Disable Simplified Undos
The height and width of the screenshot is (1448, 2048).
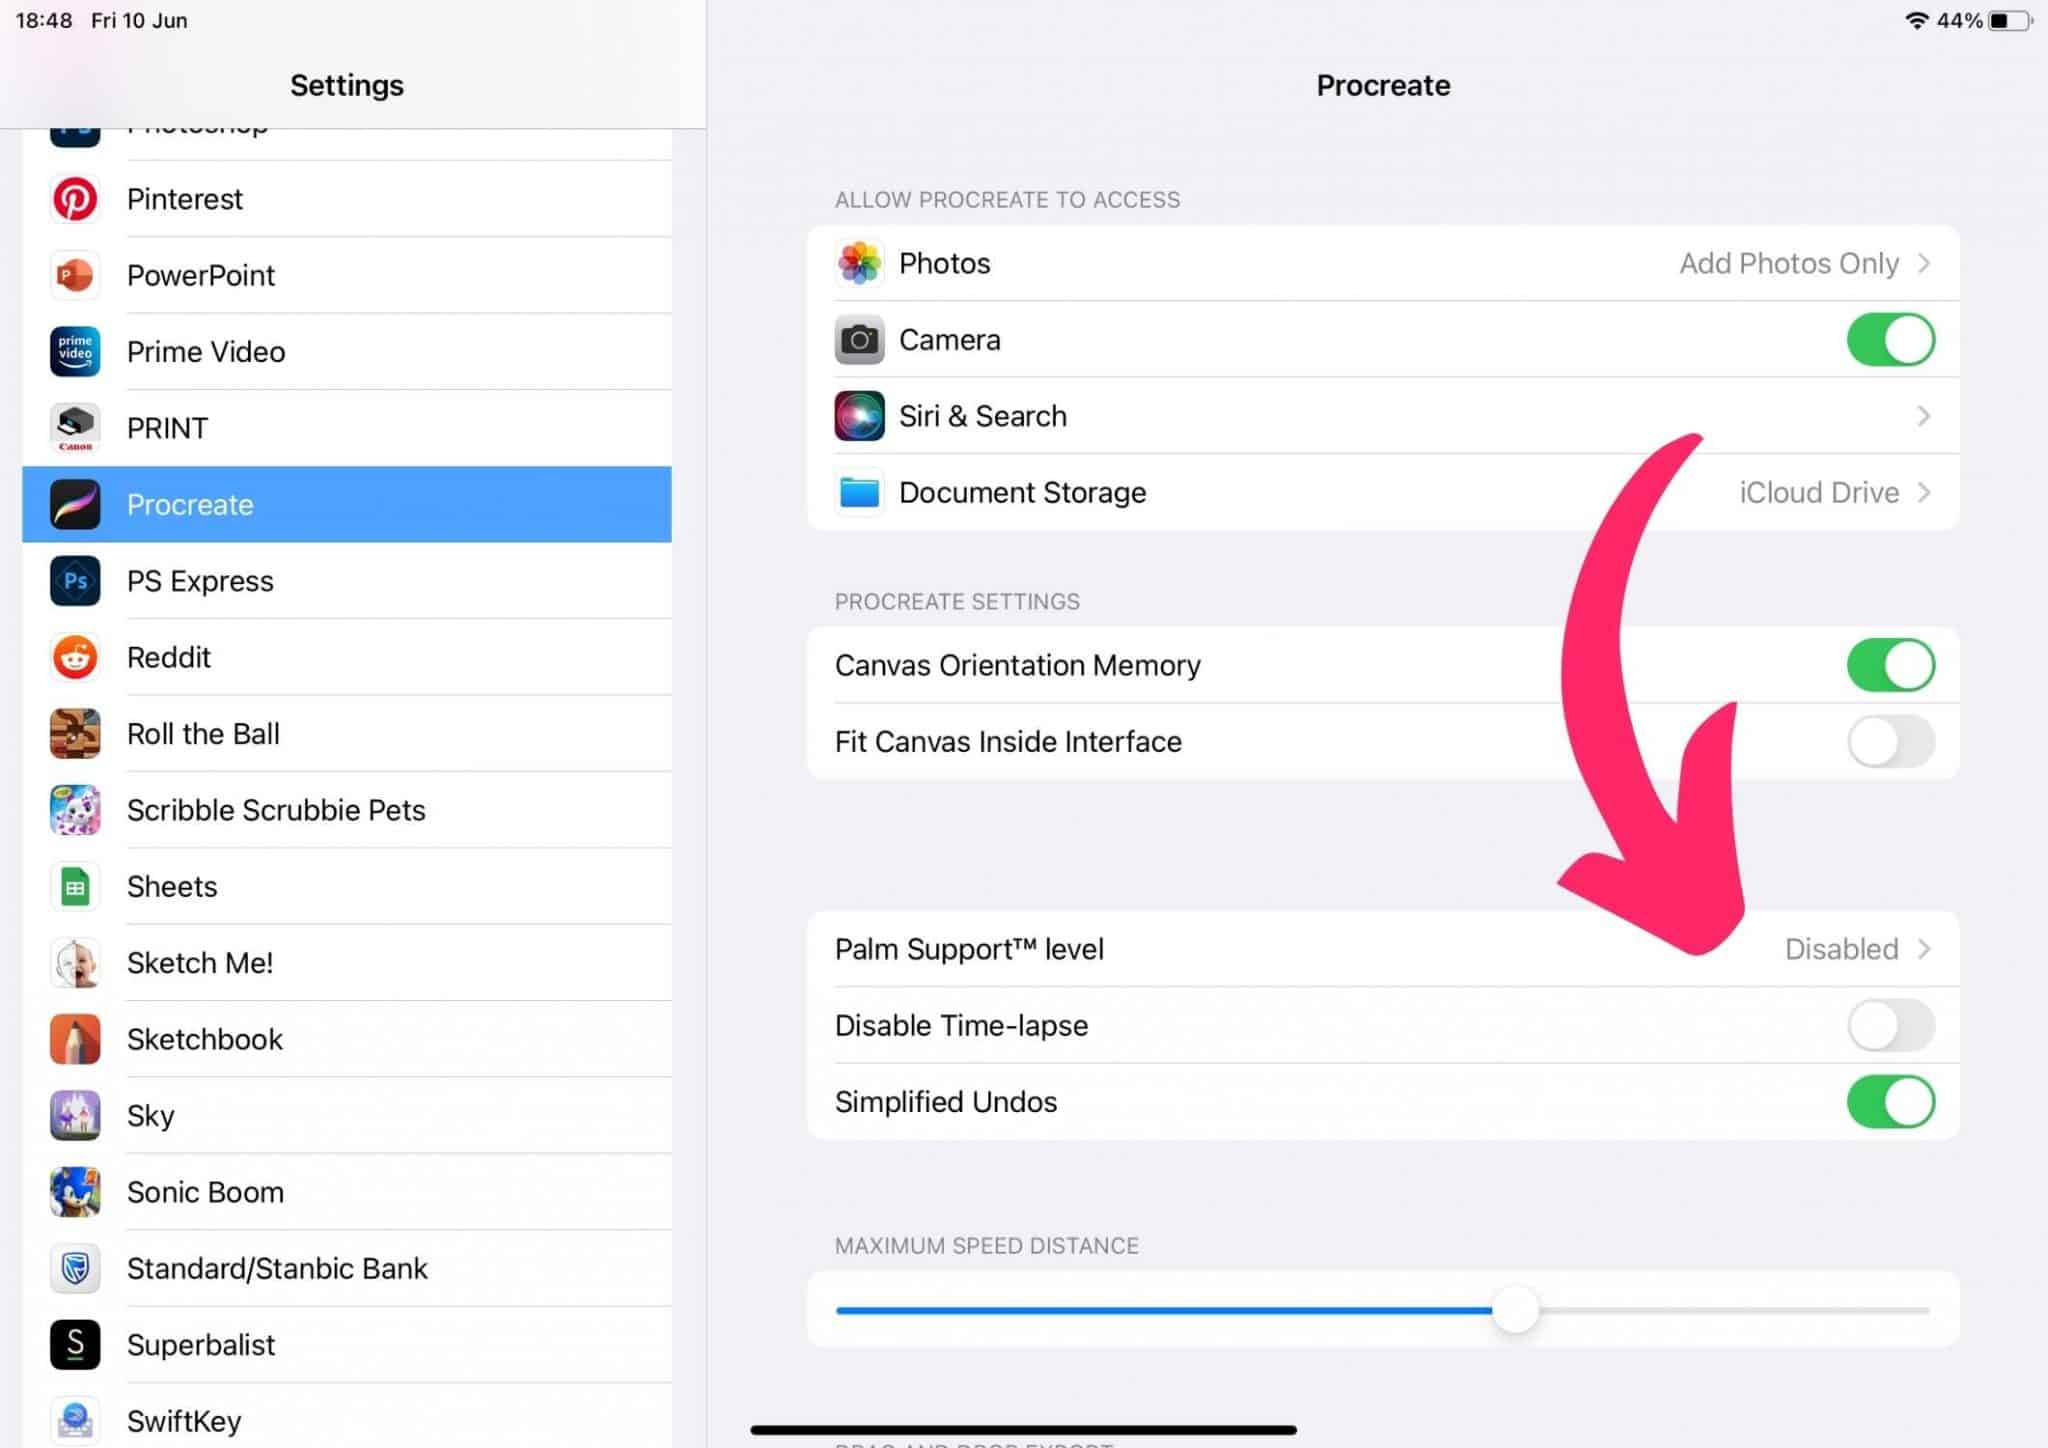click(1890, 1101)
